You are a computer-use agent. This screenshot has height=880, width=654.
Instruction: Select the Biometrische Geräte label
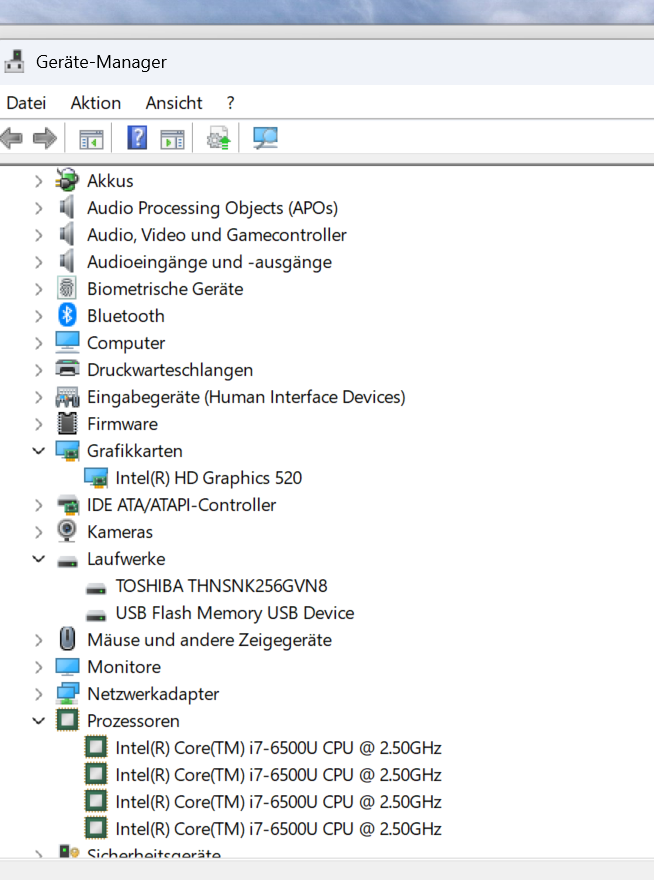click(165, 289)
